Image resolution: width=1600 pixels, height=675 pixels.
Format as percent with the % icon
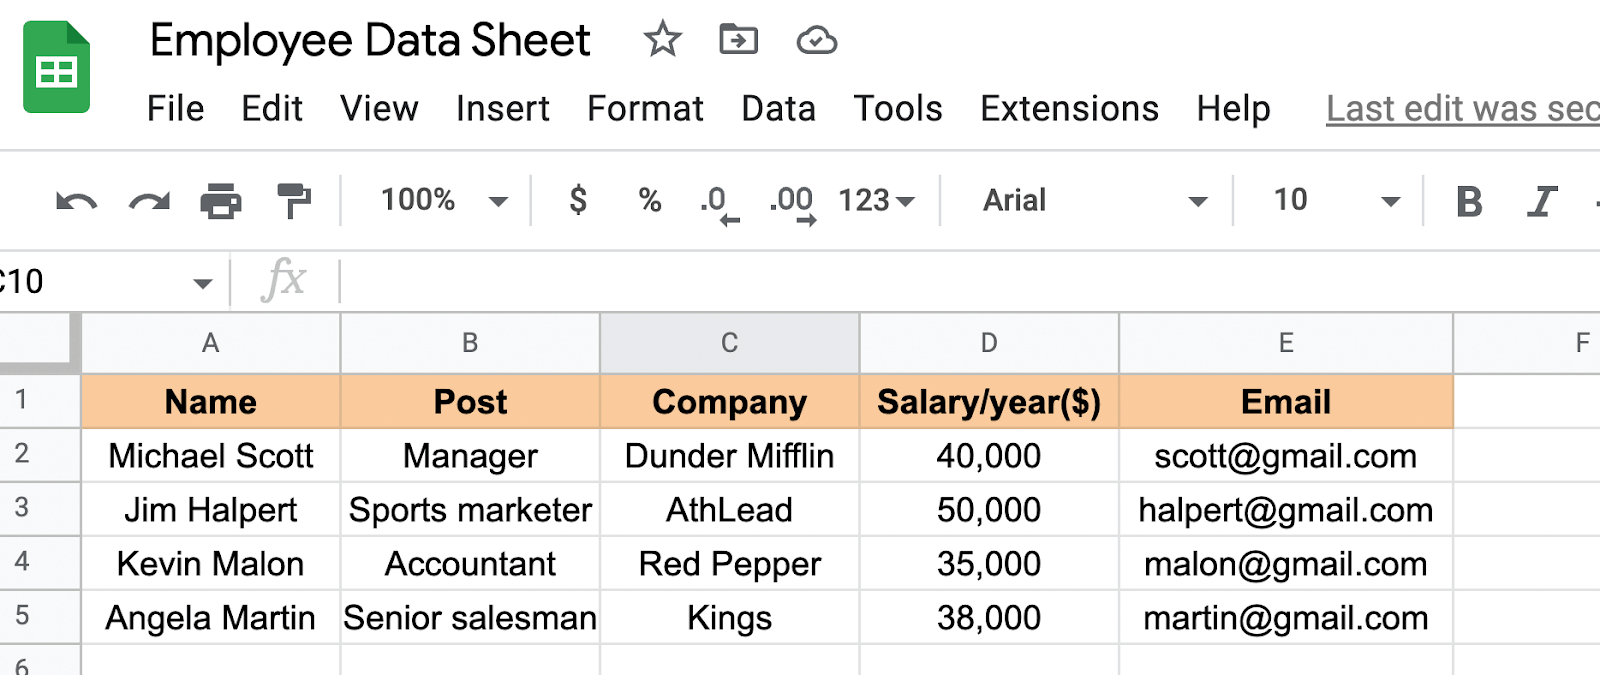650,200
